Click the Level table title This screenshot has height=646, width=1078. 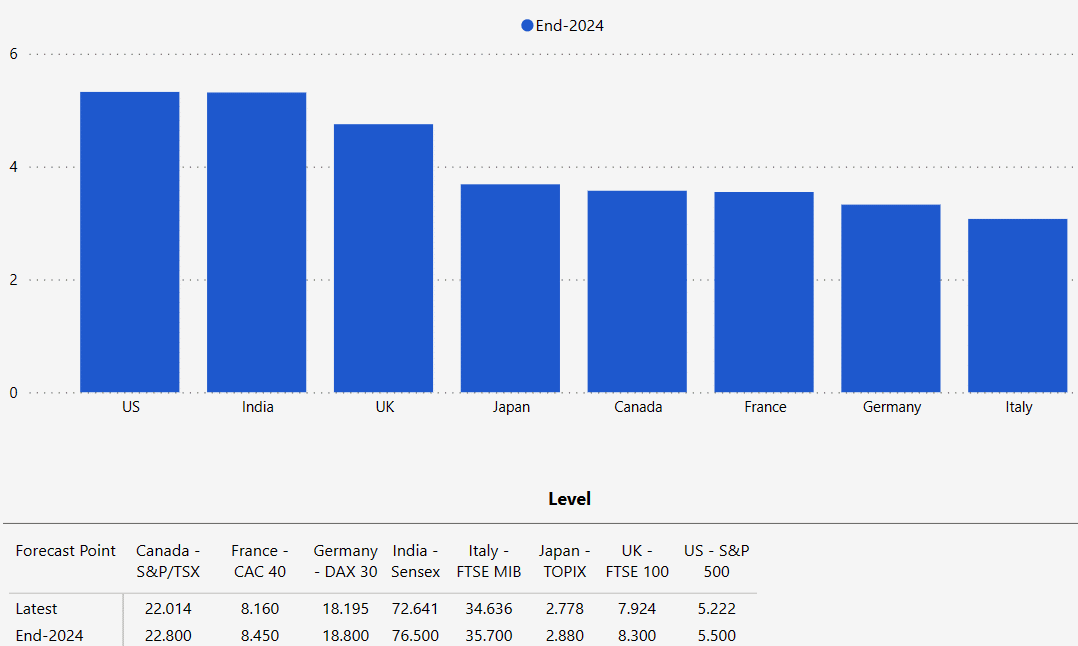click(569, 498)
